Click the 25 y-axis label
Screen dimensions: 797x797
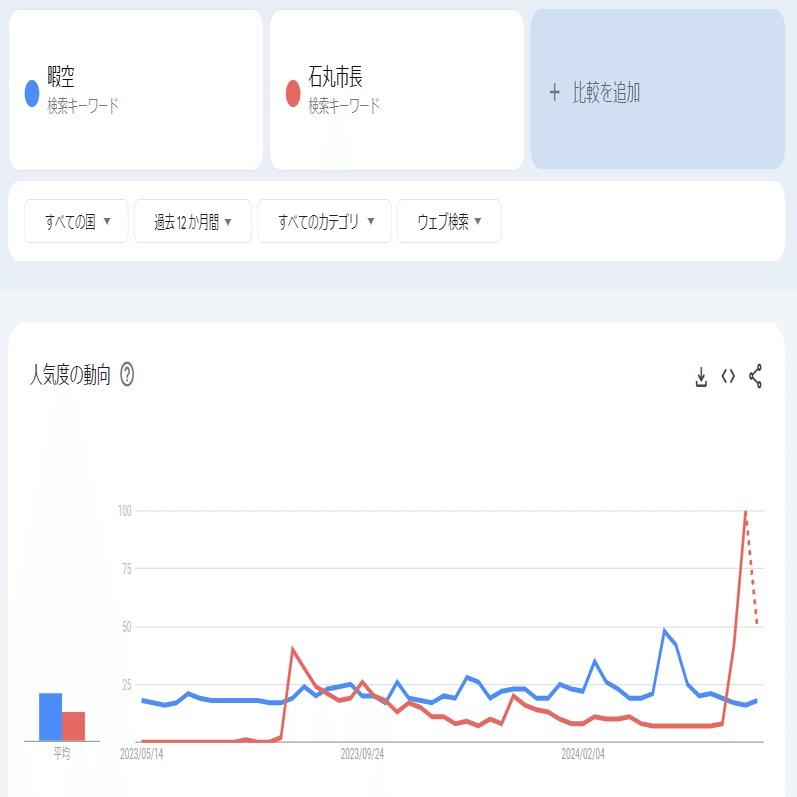pyautogui.click(x=127, y=685)
